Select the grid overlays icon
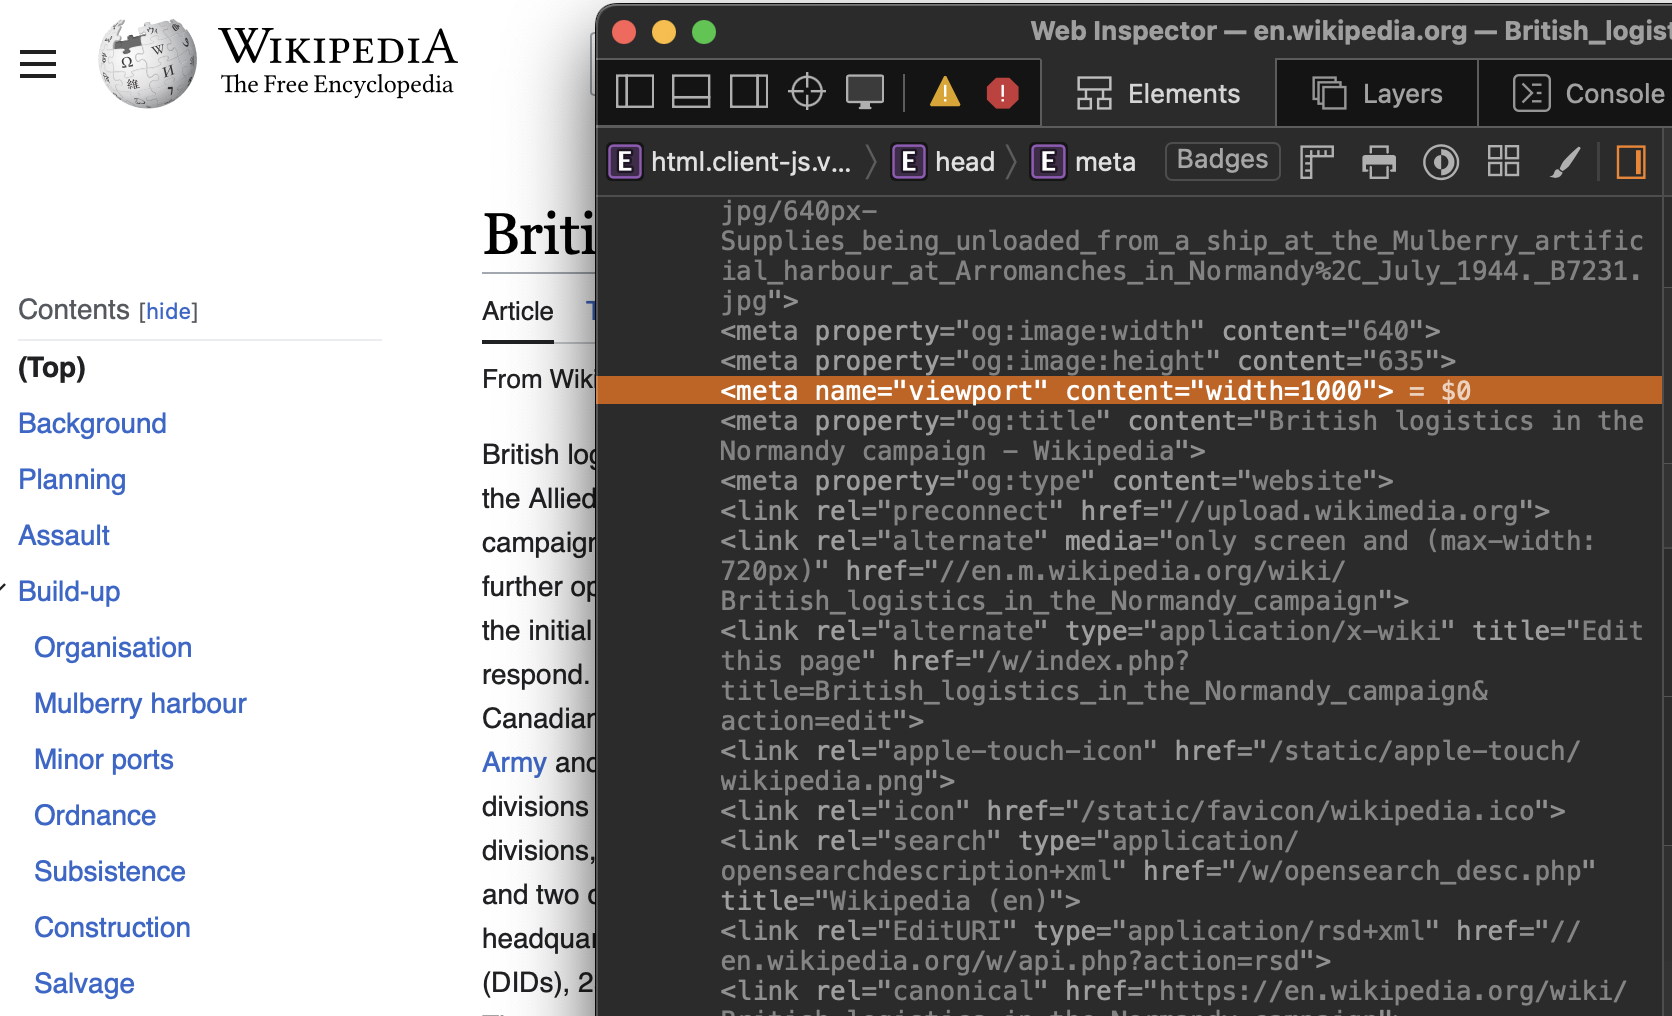Viewport: 1672px width, 1016px height. pyautogui.click(x=1503, y=161)
